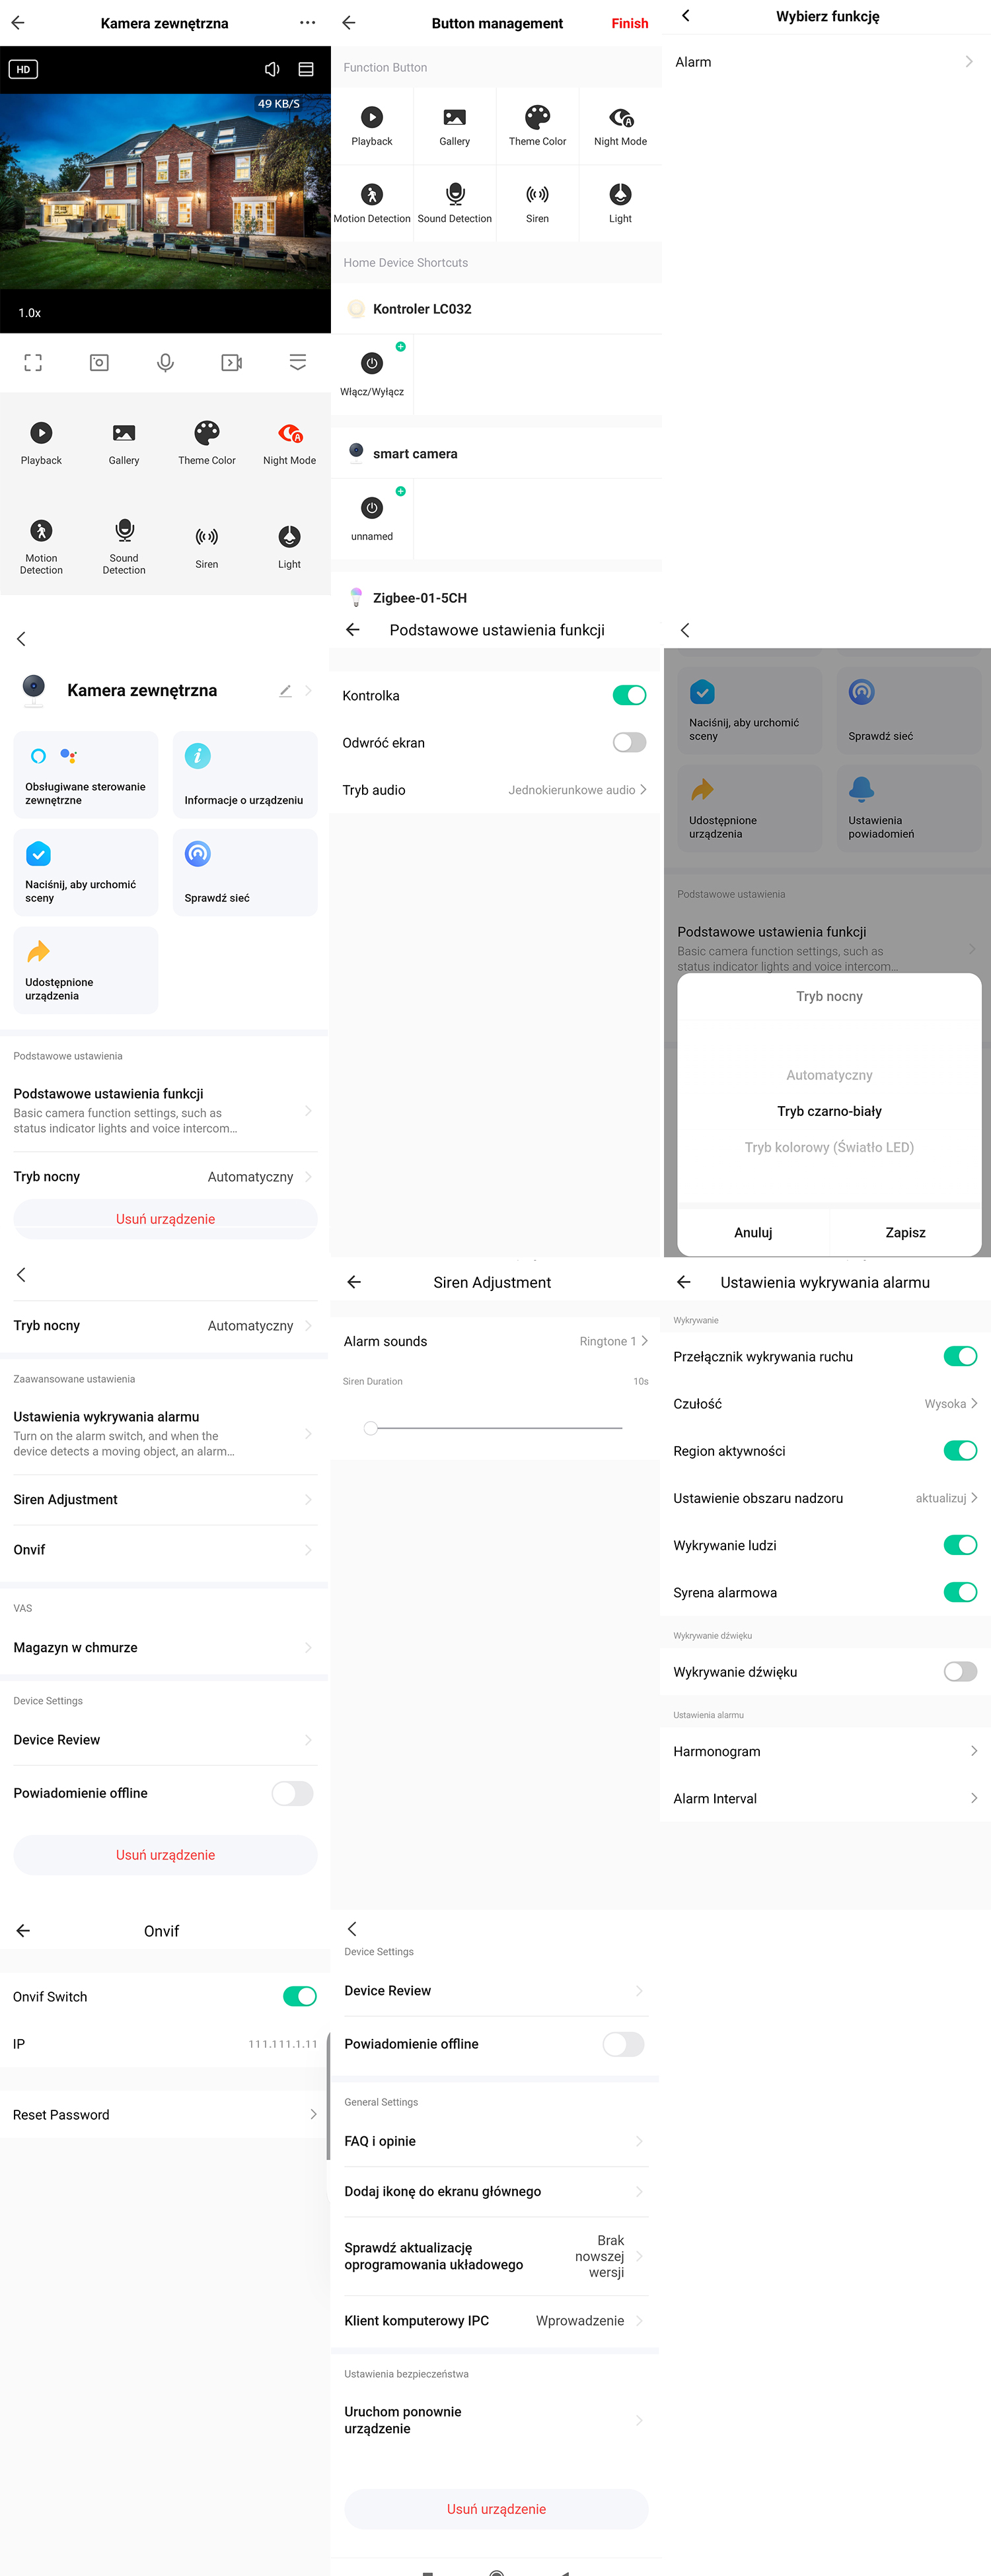Open Tryb audio Jednokierunkowe audio option
Screen dimensions: 991x2576
(495, 790)
